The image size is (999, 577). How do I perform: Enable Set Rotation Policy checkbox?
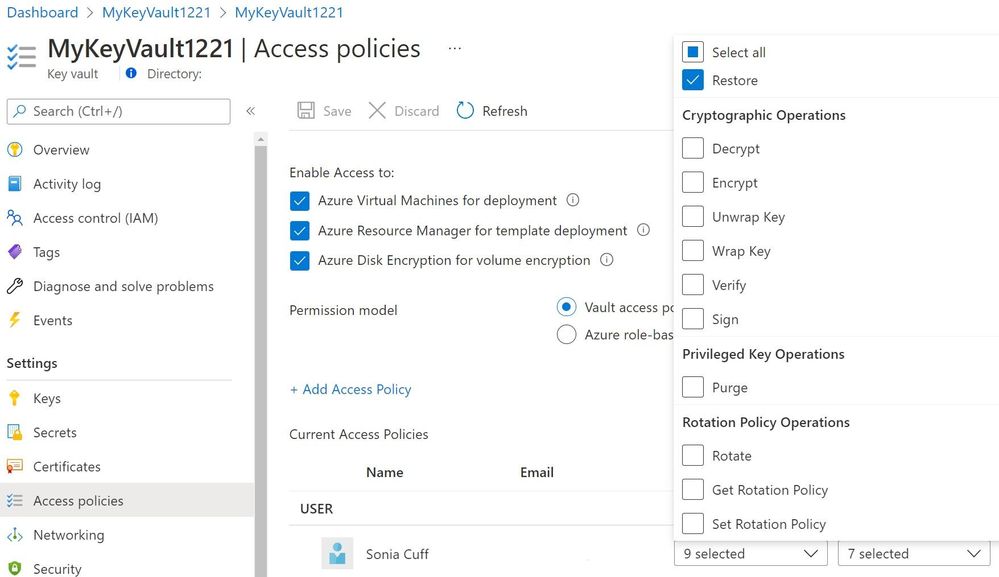coord(693,524)
